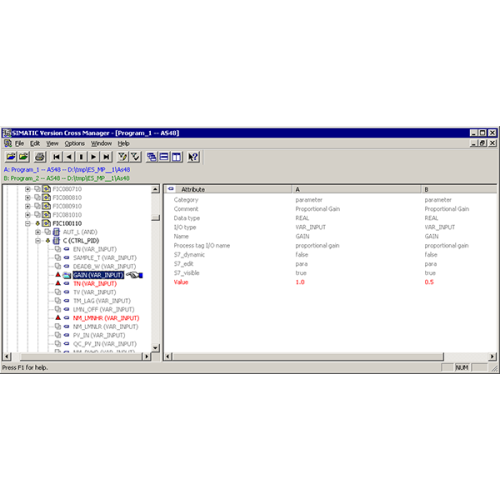Screen dimensions: 500x500
Task: Expand the FIC081010 tree node
Action: coord(28,215)
